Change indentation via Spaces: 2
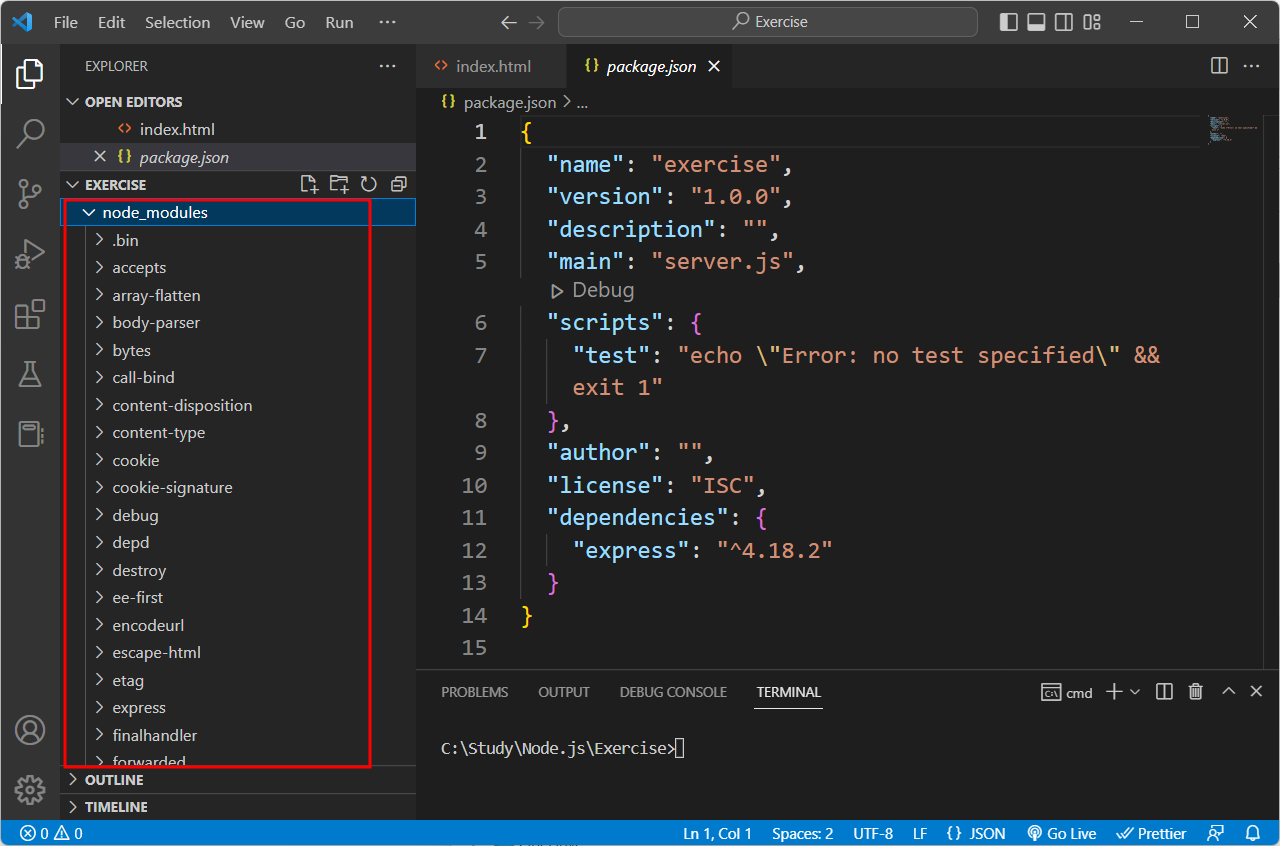Image resolution: width=1280 pixels, height=846 pixels. click(x=802, y=833)
